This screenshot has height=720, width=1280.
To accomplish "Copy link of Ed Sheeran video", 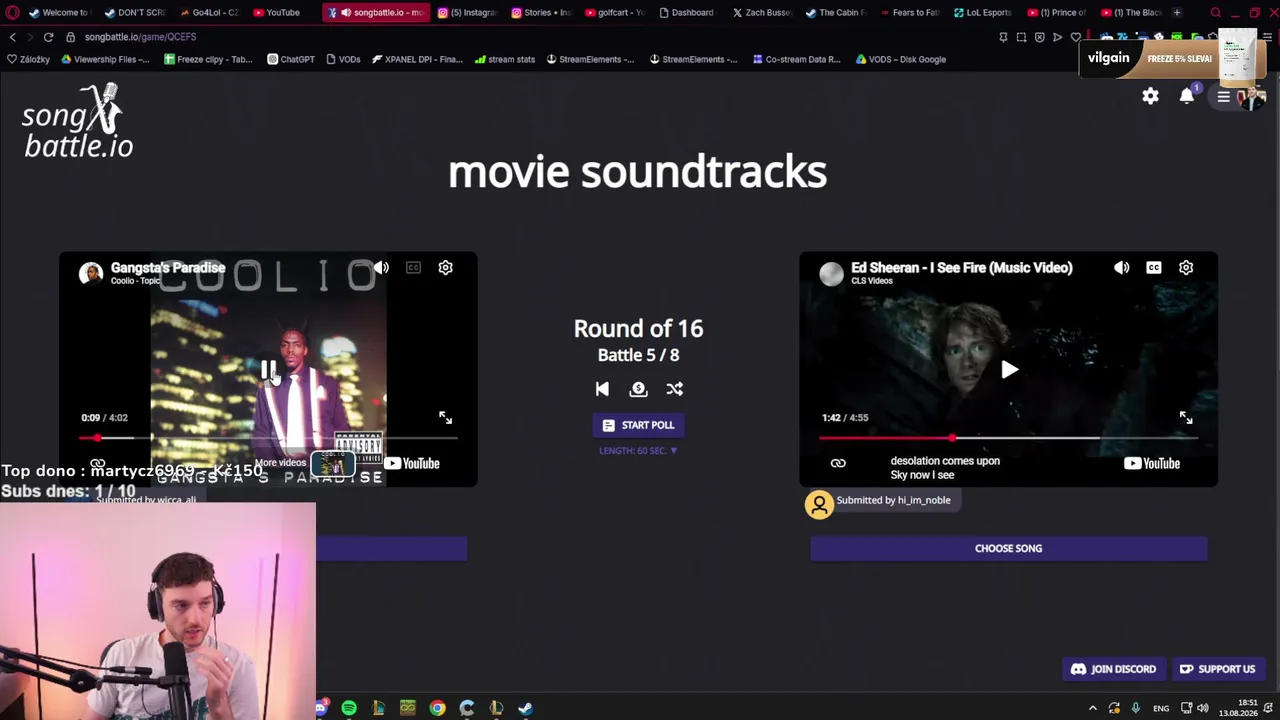I will 838,463.
